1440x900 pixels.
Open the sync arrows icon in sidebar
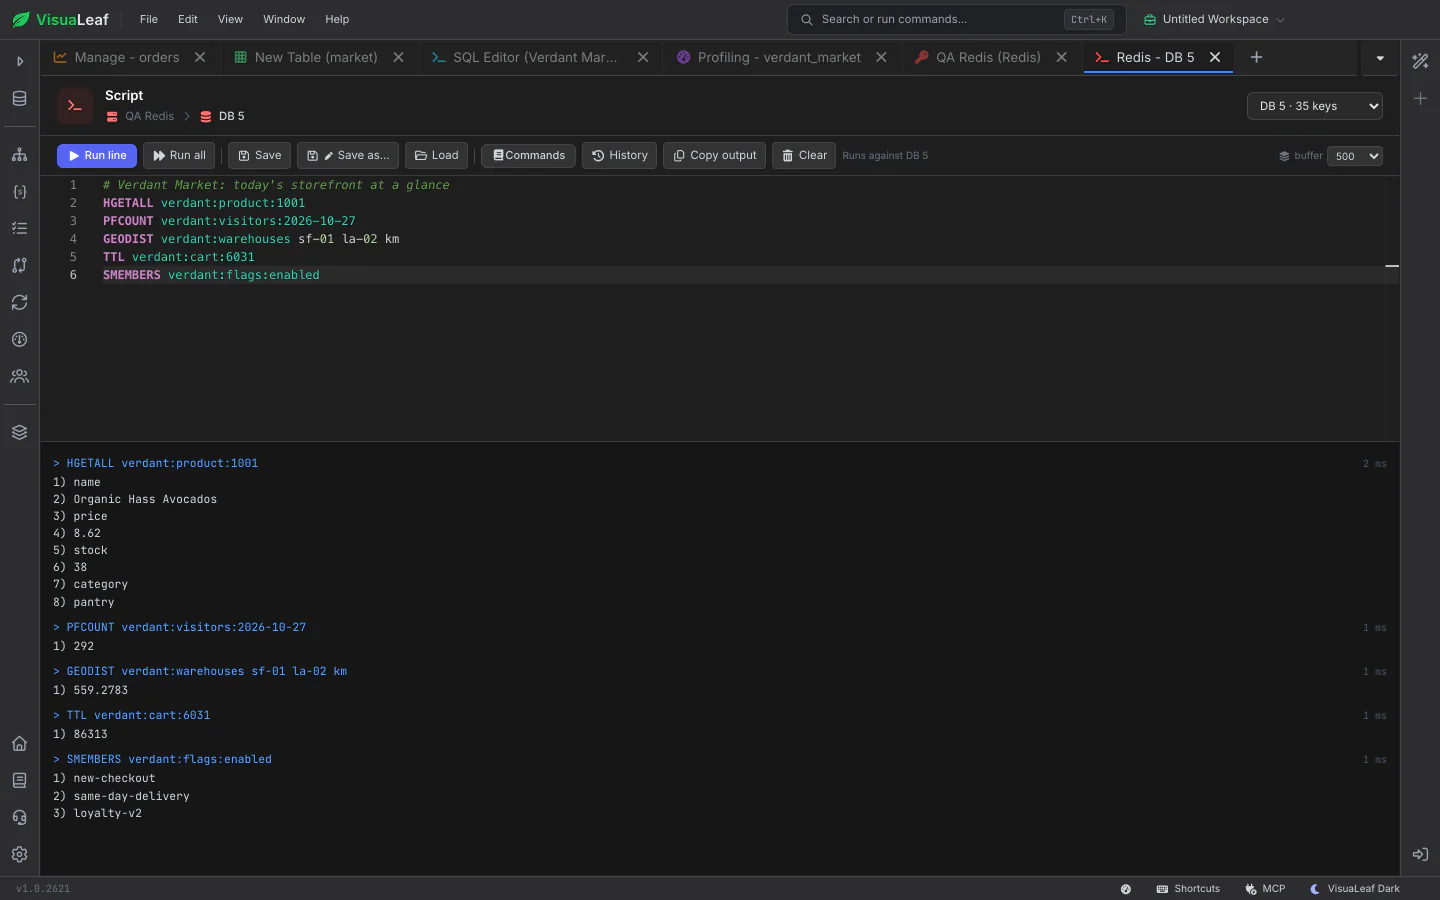pos(19,302)
